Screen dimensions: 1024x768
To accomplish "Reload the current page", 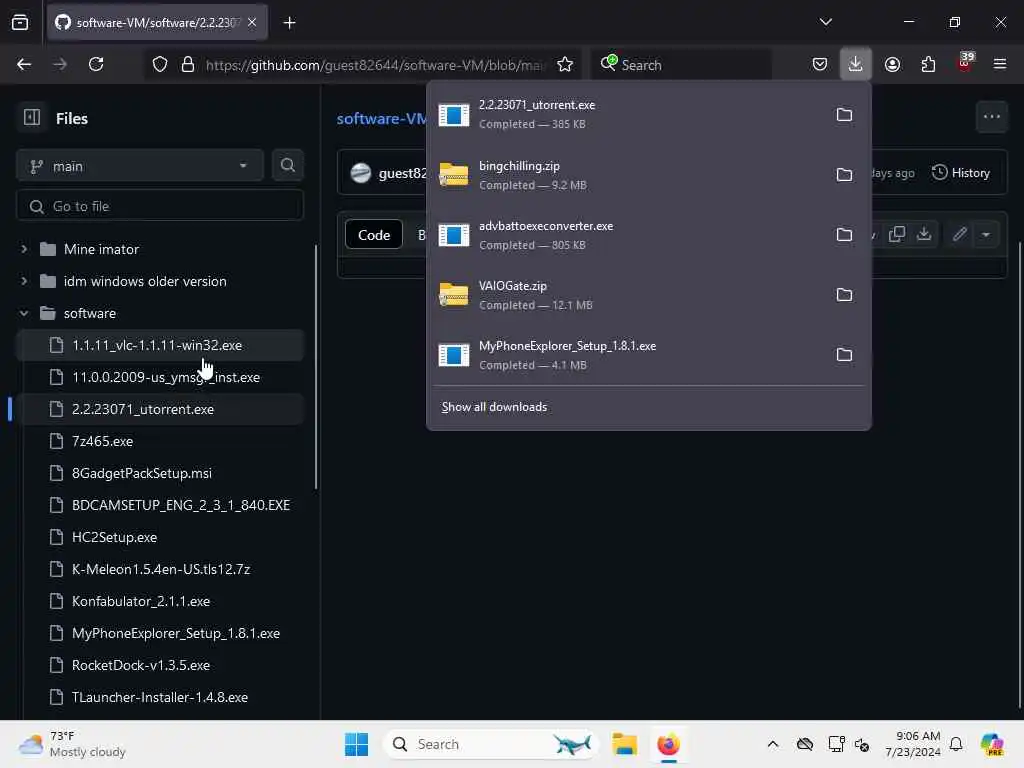I will 96,64.
